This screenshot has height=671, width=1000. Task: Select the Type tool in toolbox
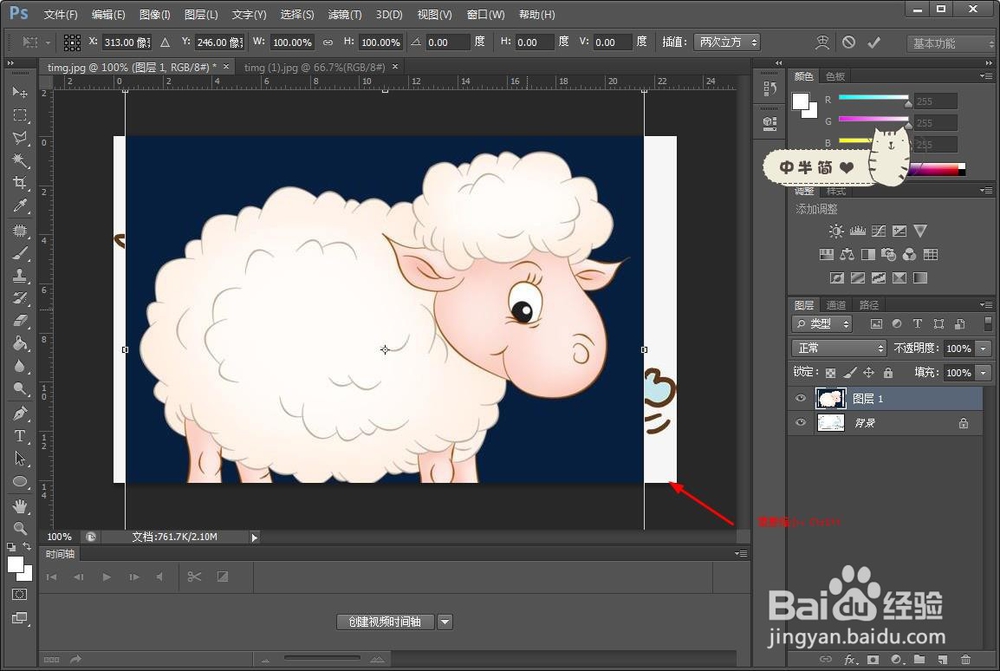point(20,436)
